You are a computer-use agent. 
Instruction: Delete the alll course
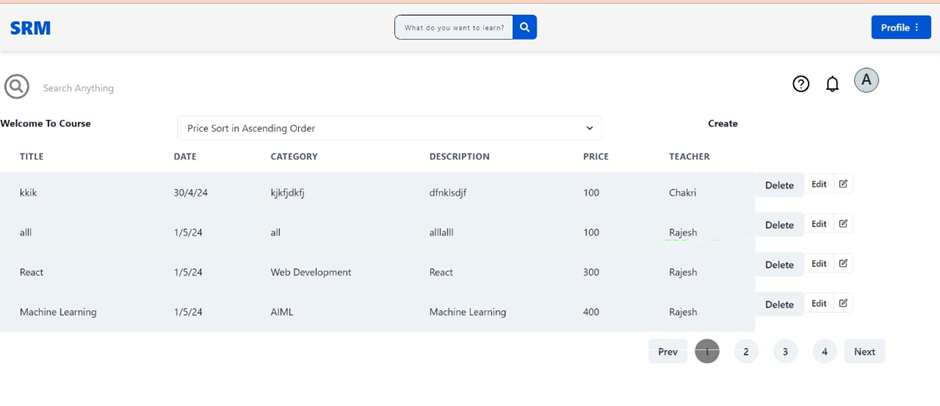pos(779,225)
